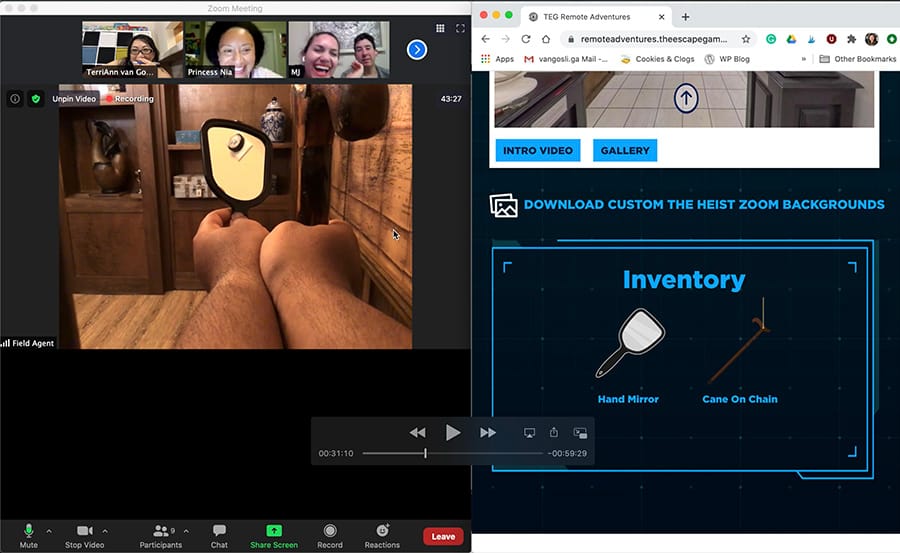Open the Apps bookmark shortcut

(x=498, y=59)
